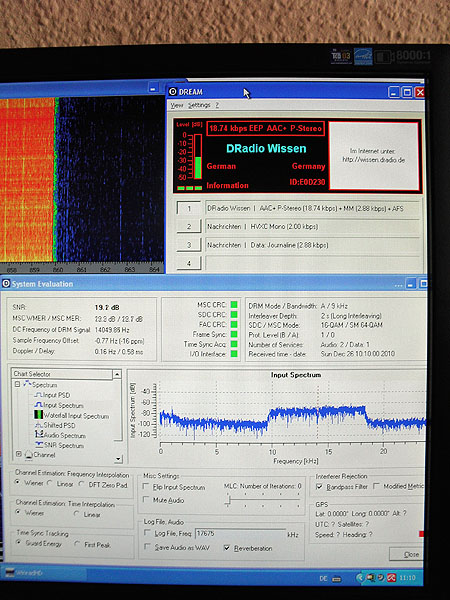The width and height of the screenshot is (450, 600).
Task: Click Chart Selector scroll-down arrow
Action: click(118, 458)
